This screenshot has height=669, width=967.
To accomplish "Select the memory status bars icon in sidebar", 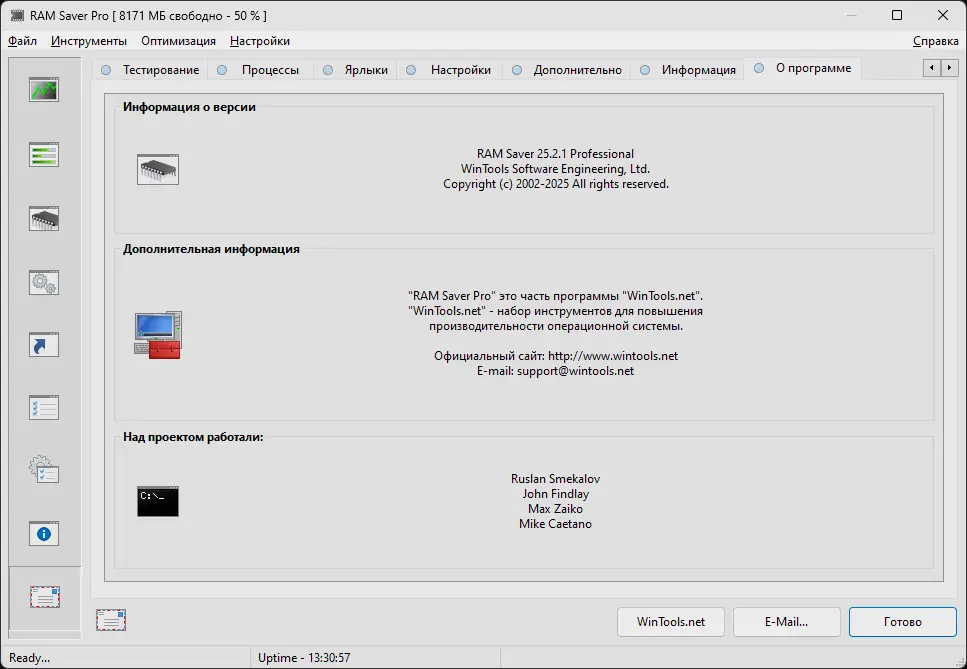I will [43, 154].
